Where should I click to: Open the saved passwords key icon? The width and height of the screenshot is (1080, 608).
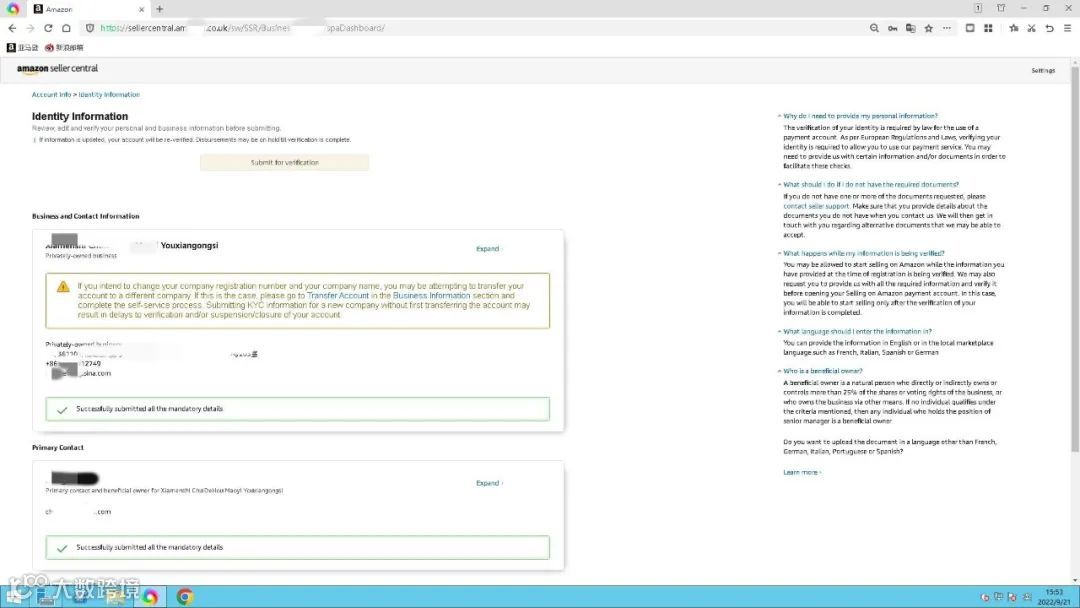coord(893,28)
